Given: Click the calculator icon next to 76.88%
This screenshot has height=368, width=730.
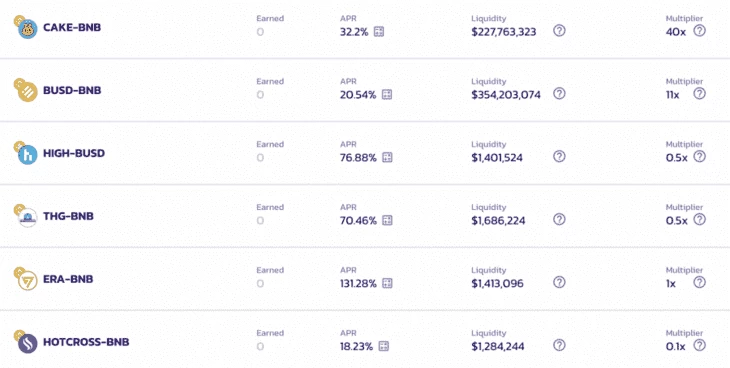Looking at the screenshot, I should coord(387,157).
